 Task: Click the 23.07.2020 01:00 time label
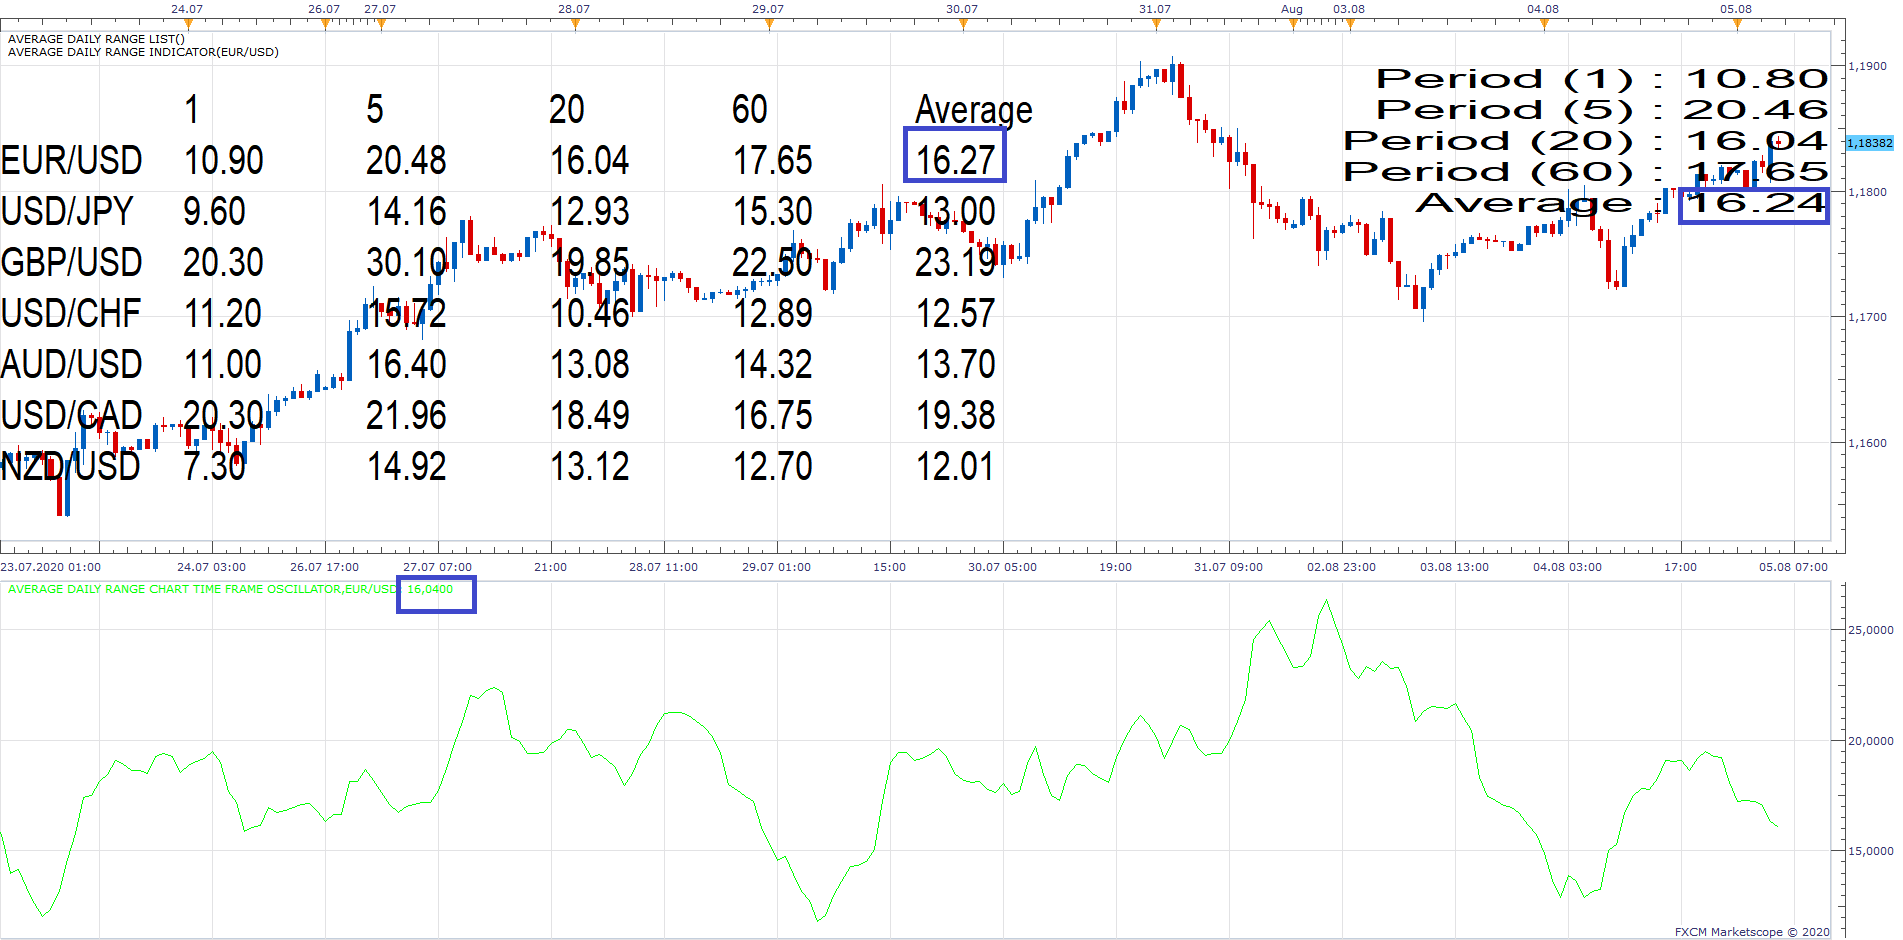tap(51, 567)
